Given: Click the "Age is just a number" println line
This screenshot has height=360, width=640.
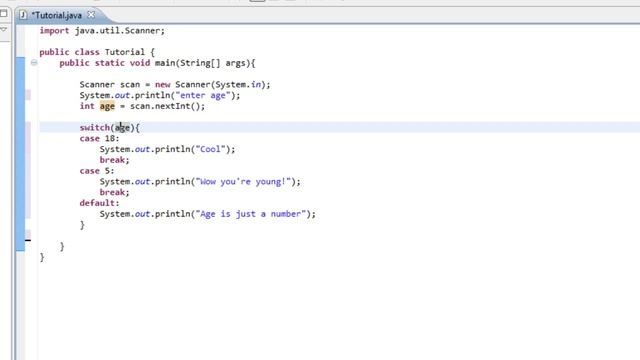Looking at the screenshot, I should 208,214.
